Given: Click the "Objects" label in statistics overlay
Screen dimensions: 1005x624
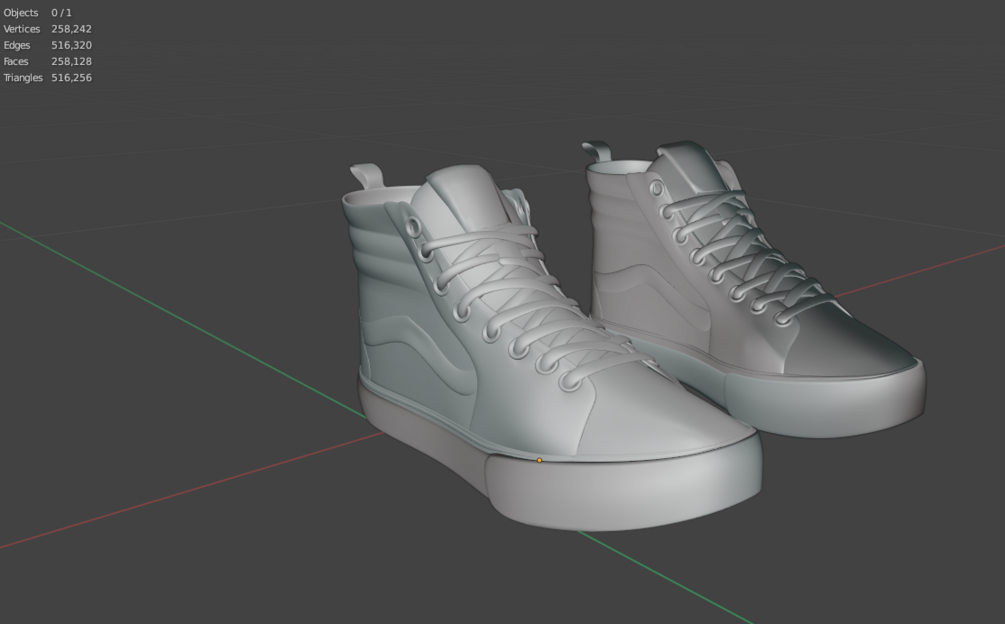Looking at the screenshot, I should [21, 13].
